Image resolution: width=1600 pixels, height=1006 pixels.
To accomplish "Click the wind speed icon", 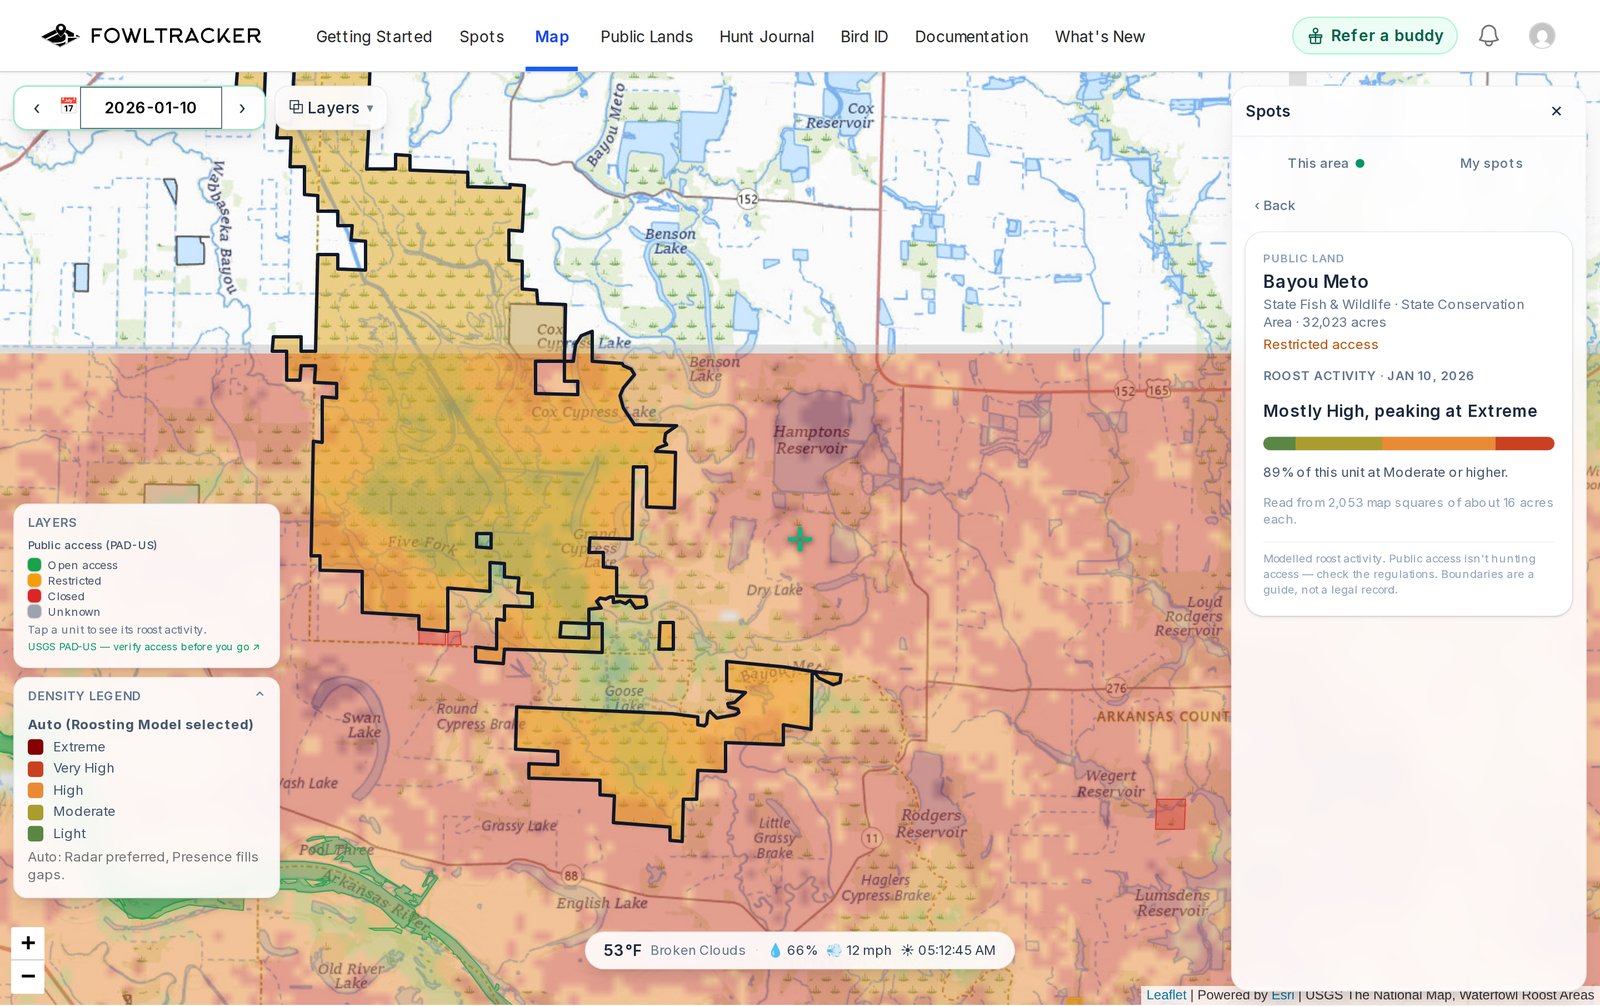I will [834, 950].
